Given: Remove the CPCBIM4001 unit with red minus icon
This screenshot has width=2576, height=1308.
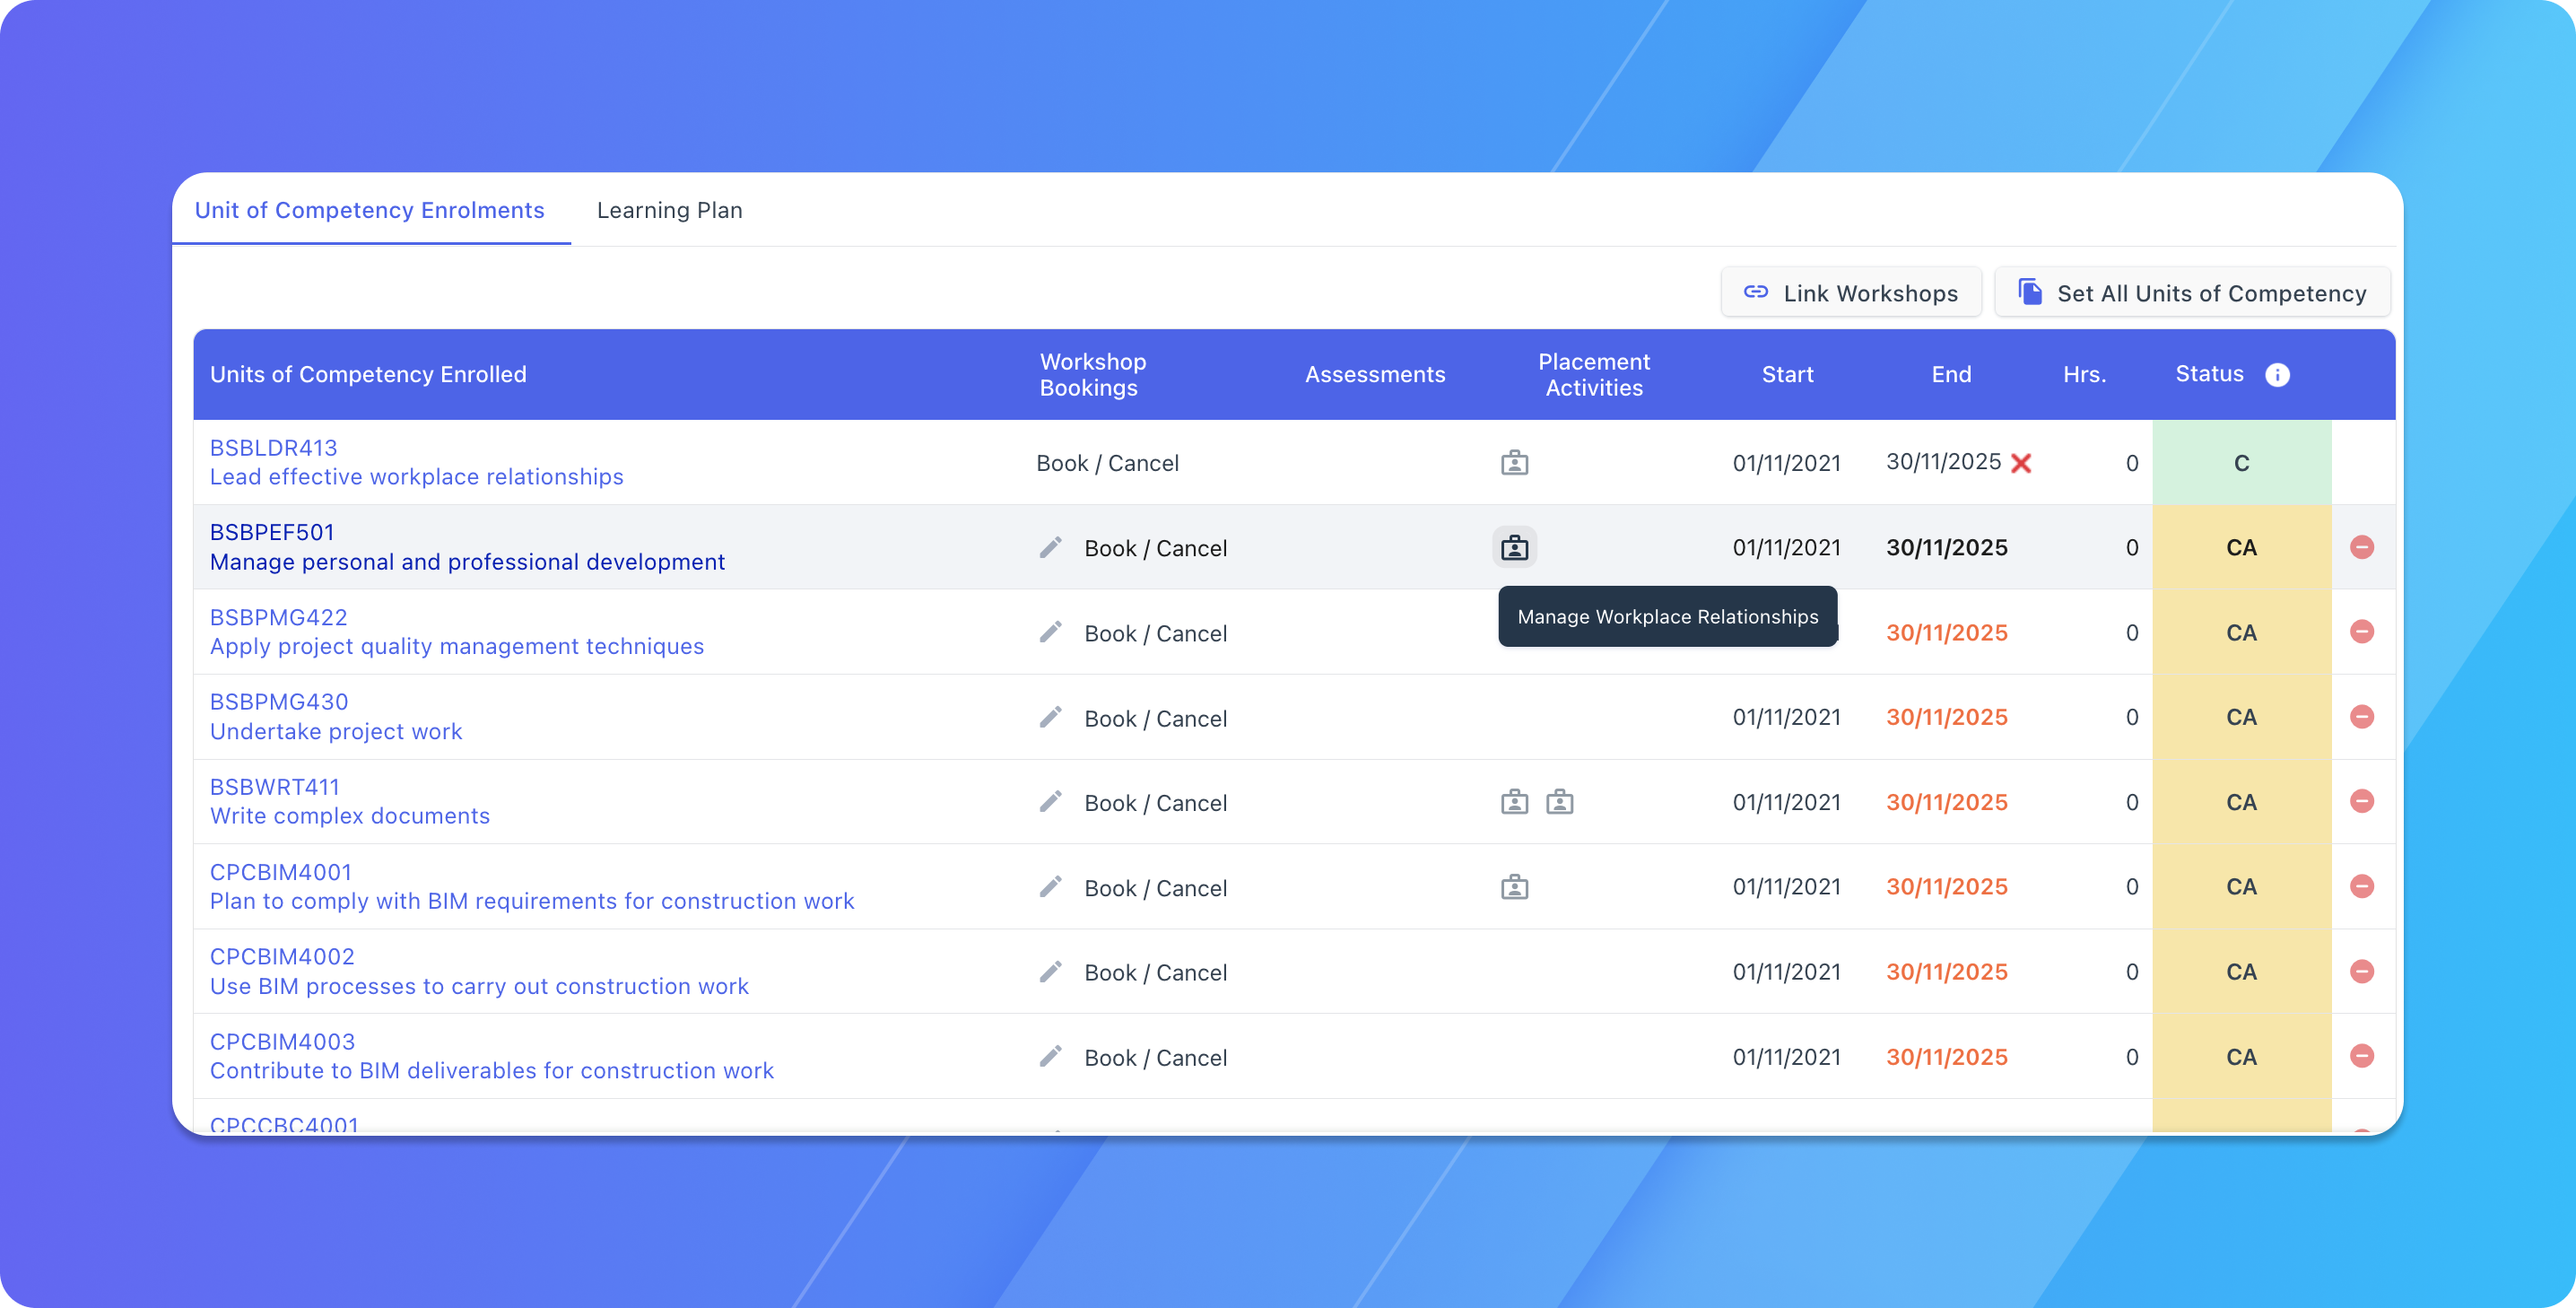Looking at the screenshot, I should click(x=2362, y=887).
